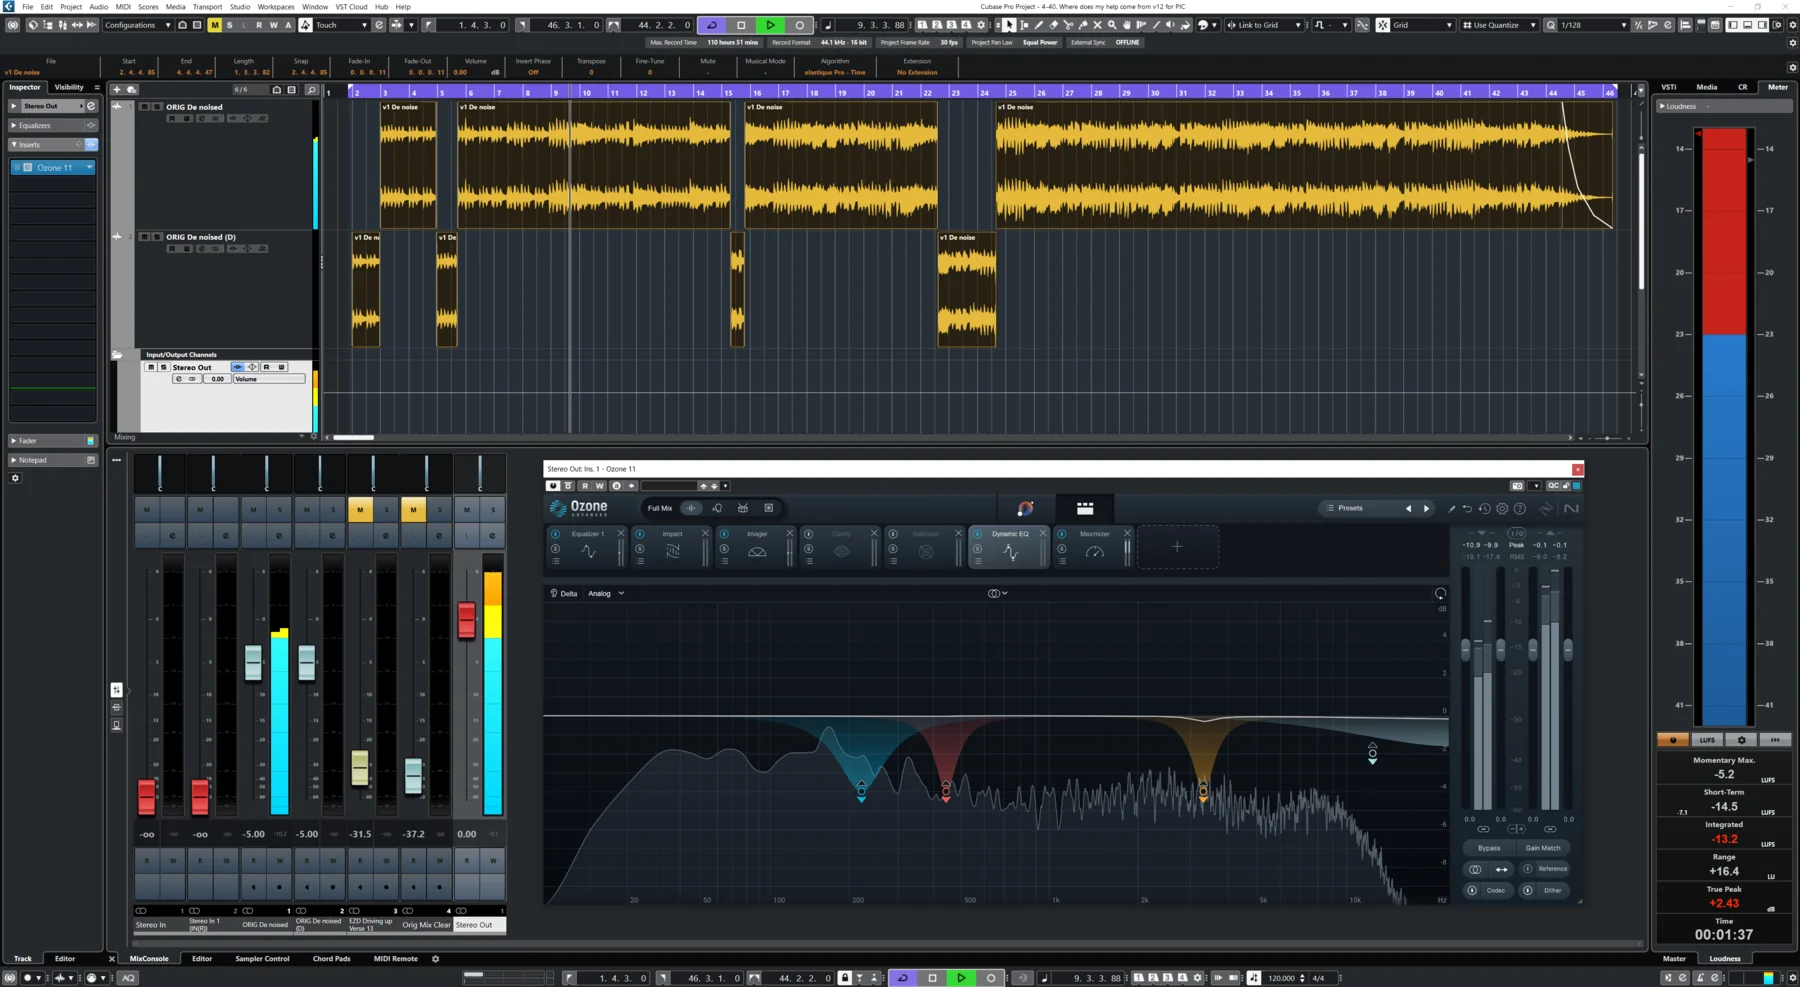Open the Ozone module grid view
1800x987 pixels.
point(1085,508)
